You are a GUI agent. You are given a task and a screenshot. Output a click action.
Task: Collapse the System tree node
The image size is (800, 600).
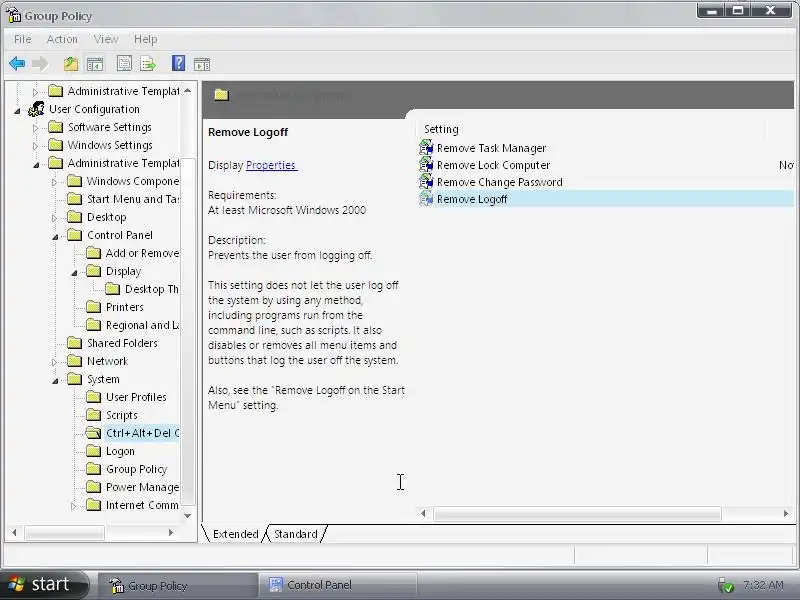coord(55,381)
